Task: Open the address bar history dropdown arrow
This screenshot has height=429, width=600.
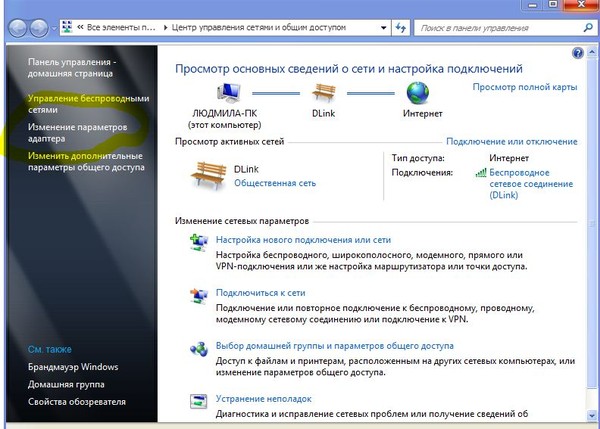Action: 383,28
